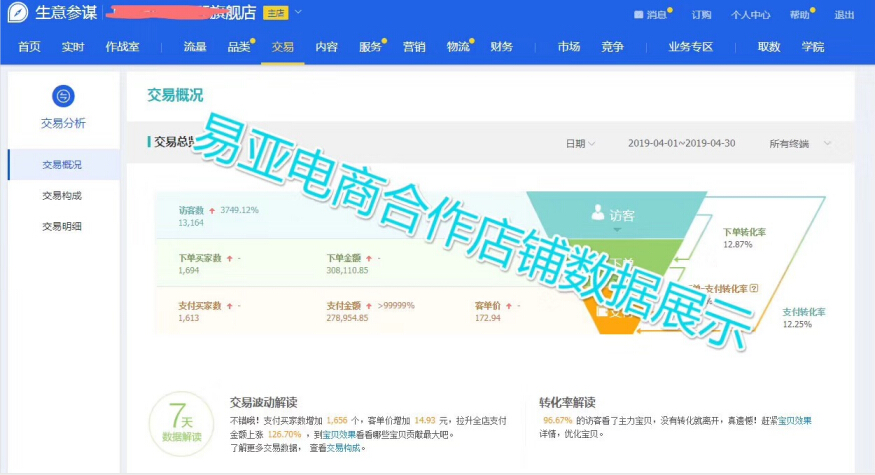Viewport: 875px width, 475px height.
Task: Click the visitor person icon in funnel
Action: pos(598,212)
